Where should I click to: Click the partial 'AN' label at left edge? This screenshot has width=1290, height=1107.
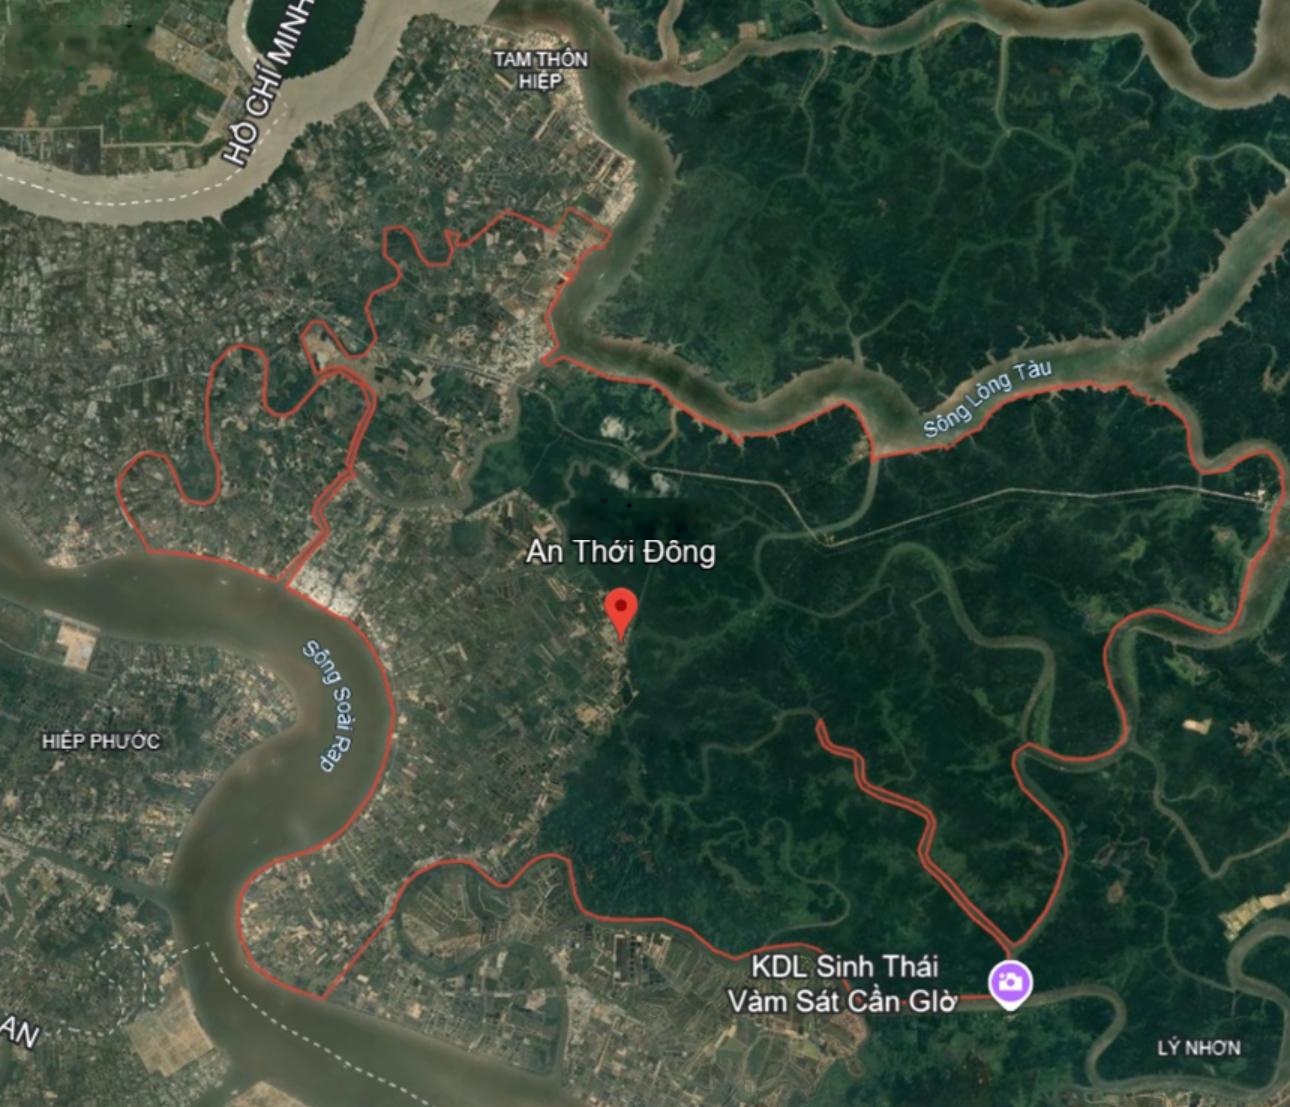point(18,1031)
